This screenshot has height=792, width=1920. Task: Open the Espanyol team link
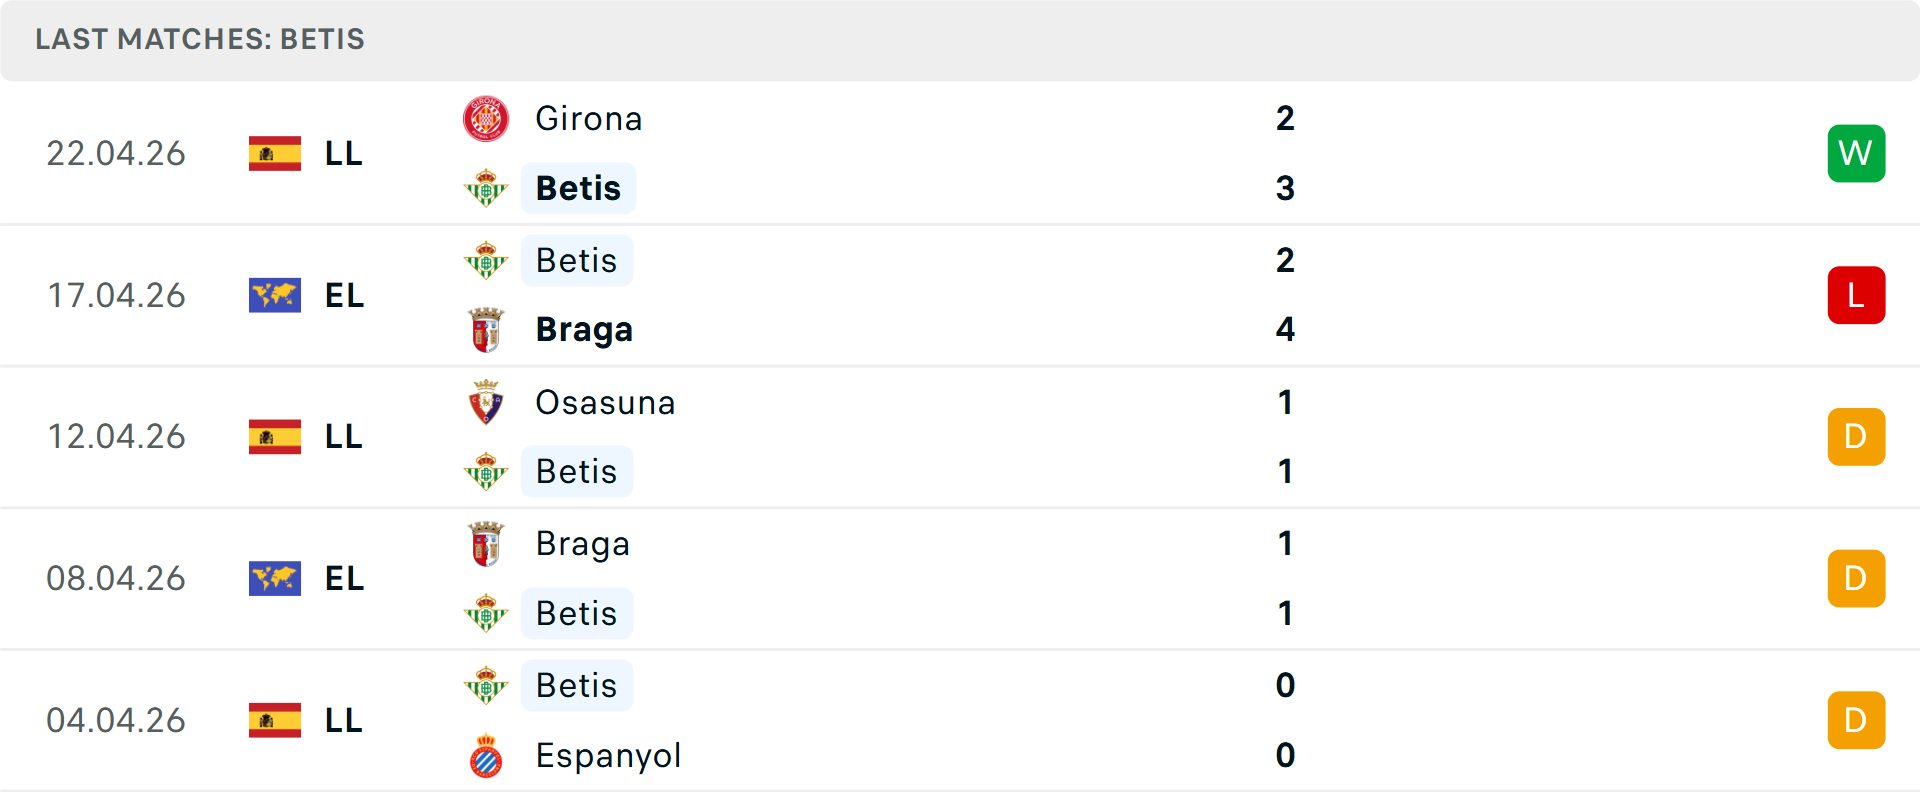tap(608, 756)
